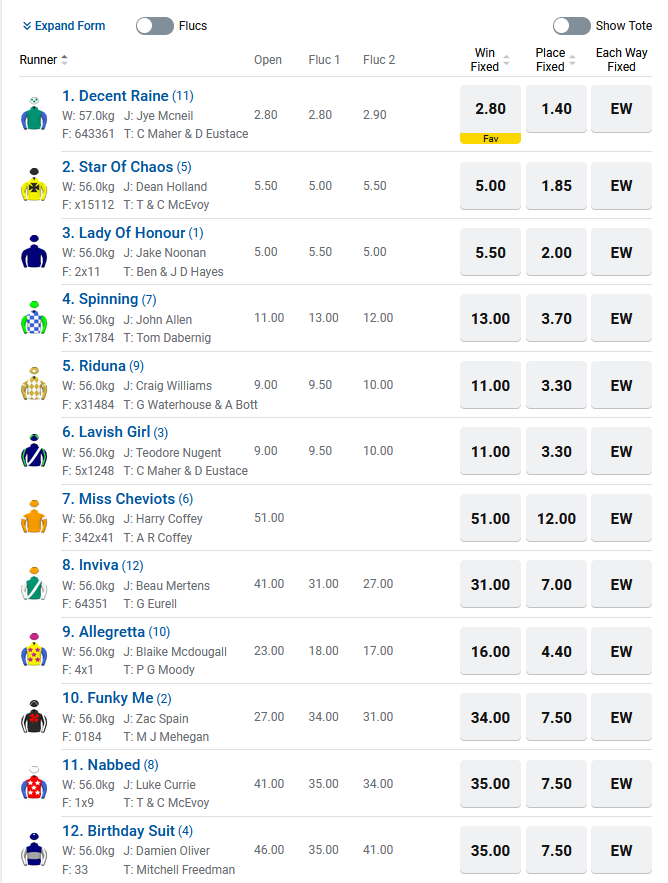The height and width of the screenshot is (883, 668).
Task: Expand Form details for all runners
Action: (64, 26)
